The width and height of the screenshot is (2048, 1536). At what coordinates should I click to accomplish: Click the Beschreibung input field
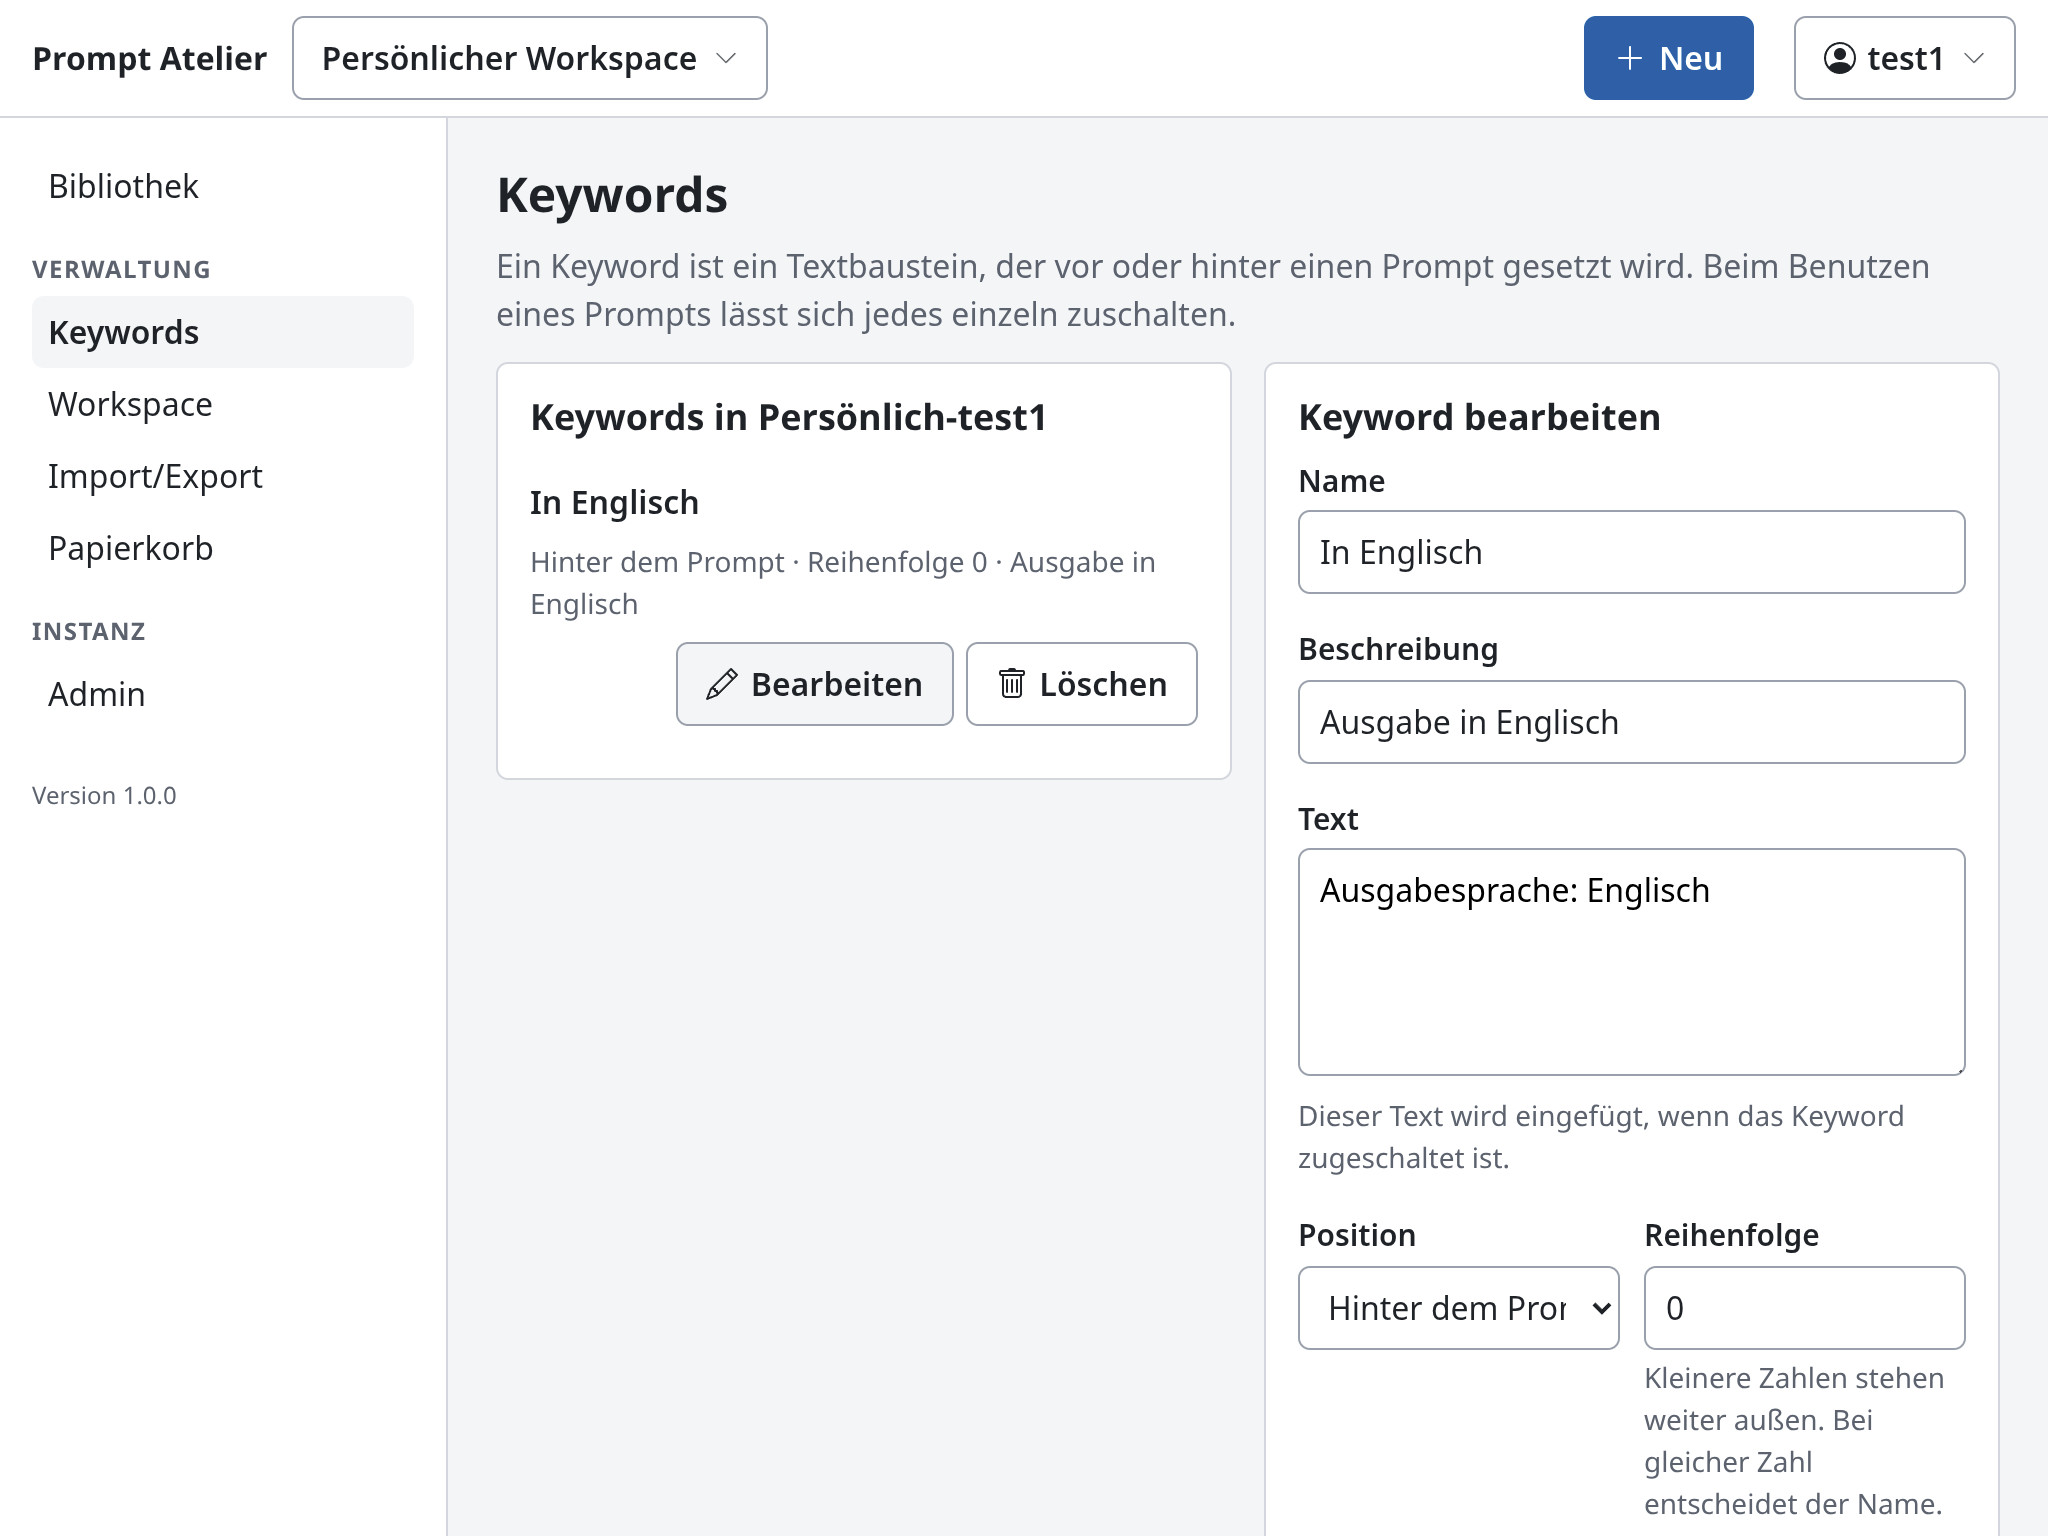click(x=1631, y=722)
